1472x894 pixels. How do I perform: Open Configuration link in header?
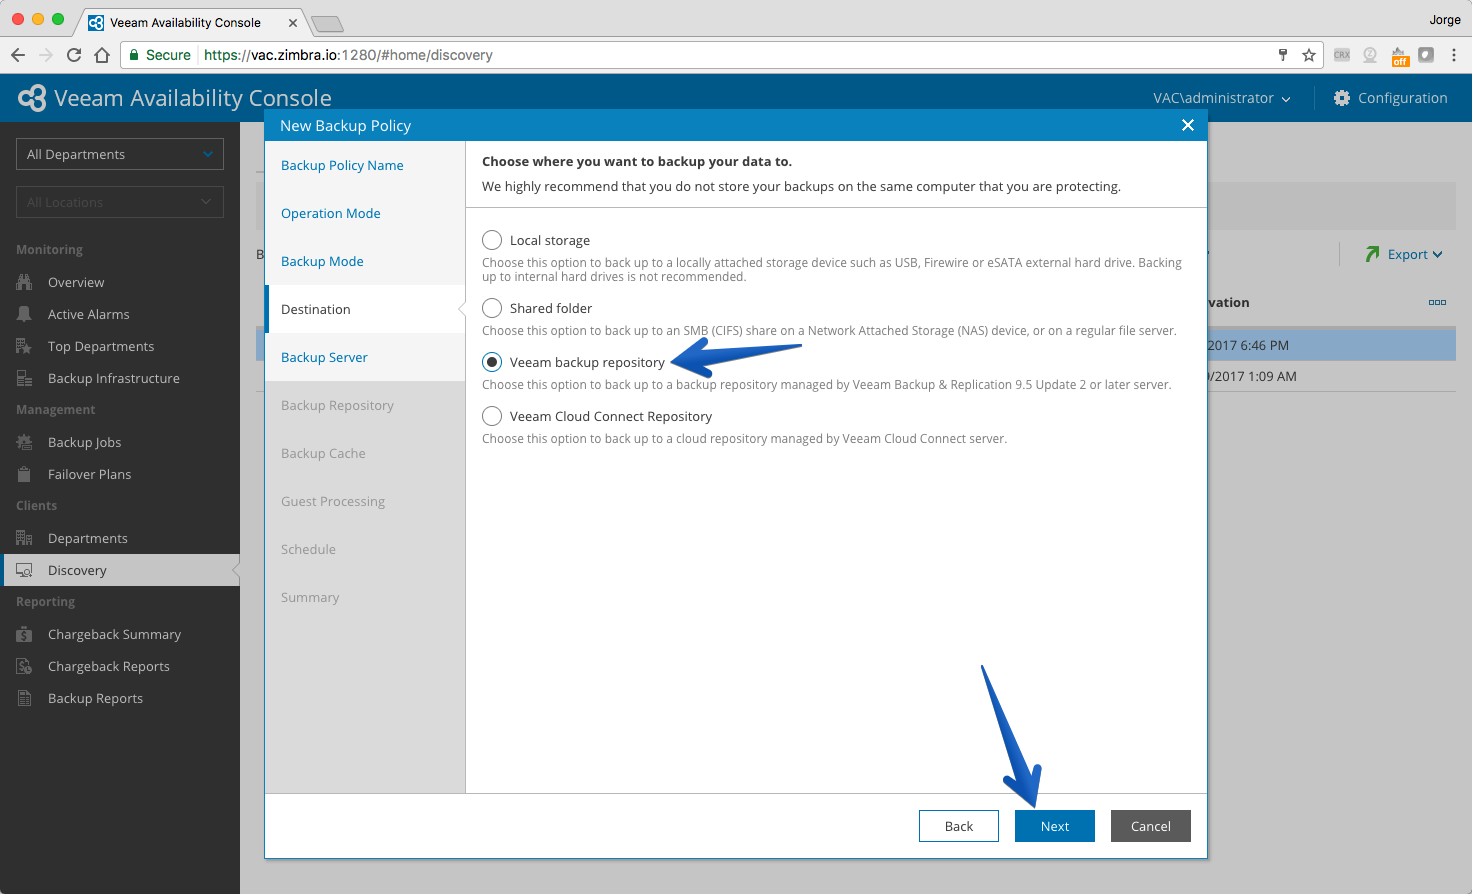pos(1403,98)
